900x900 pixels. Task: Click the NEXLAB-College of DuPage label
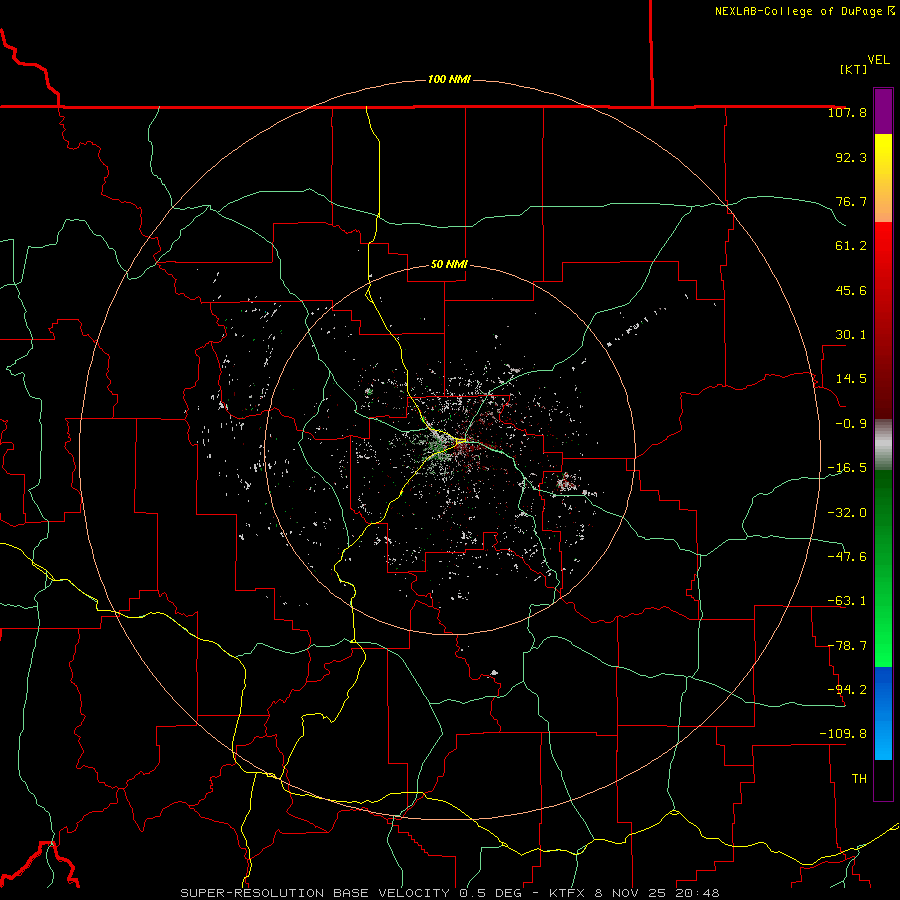(x=805, y=11)
